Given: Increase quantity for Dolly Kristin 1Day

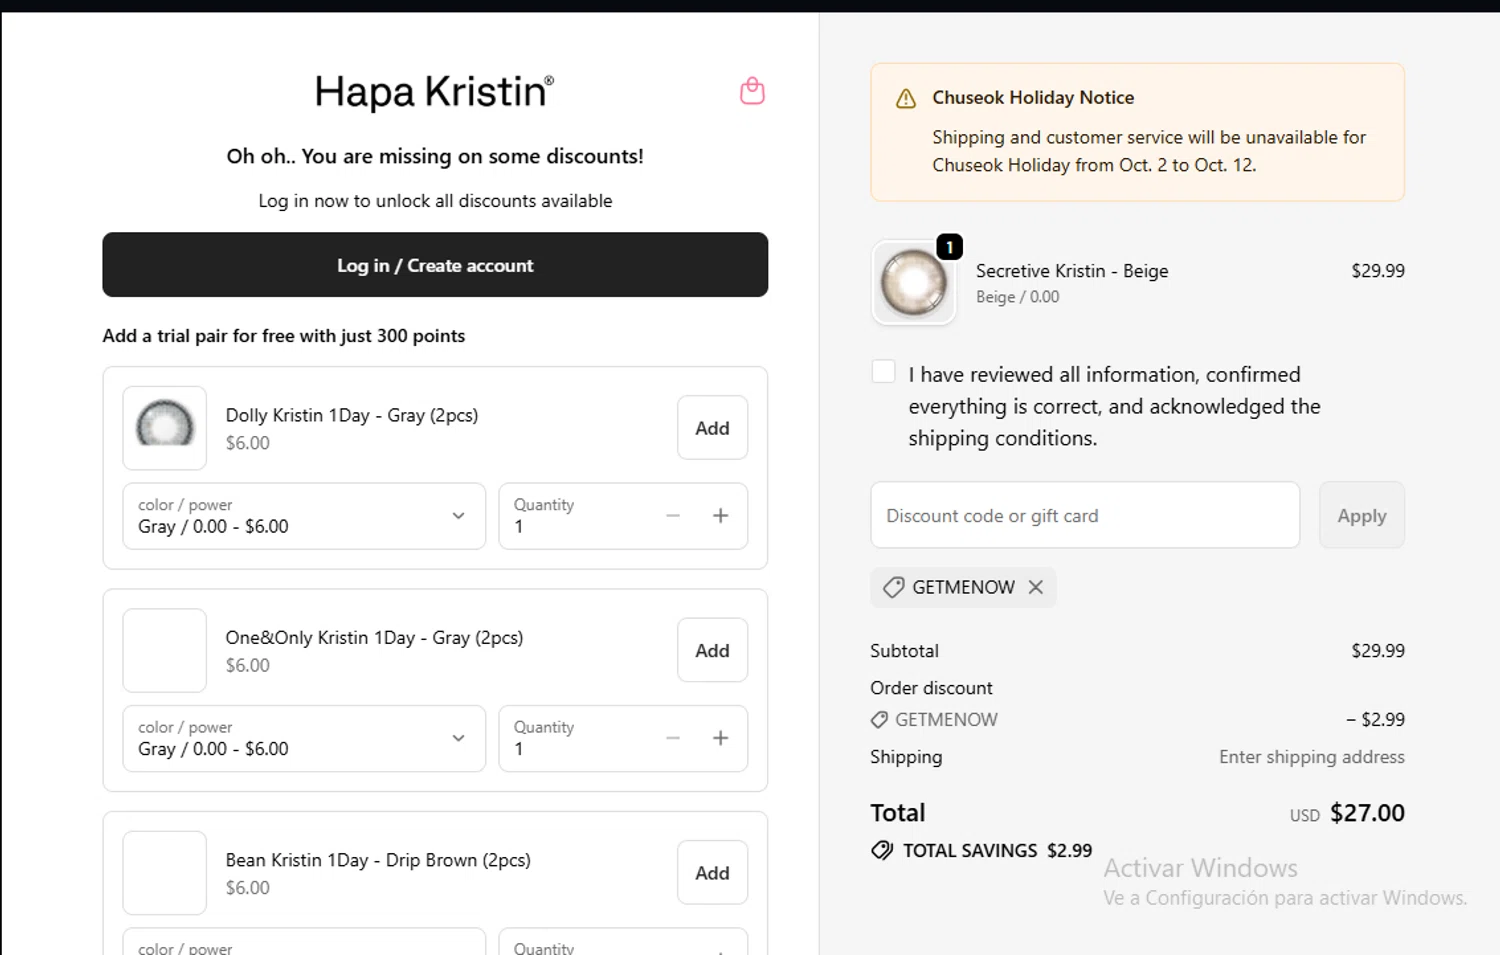Looking at the screenshot, I should [720, 516].
